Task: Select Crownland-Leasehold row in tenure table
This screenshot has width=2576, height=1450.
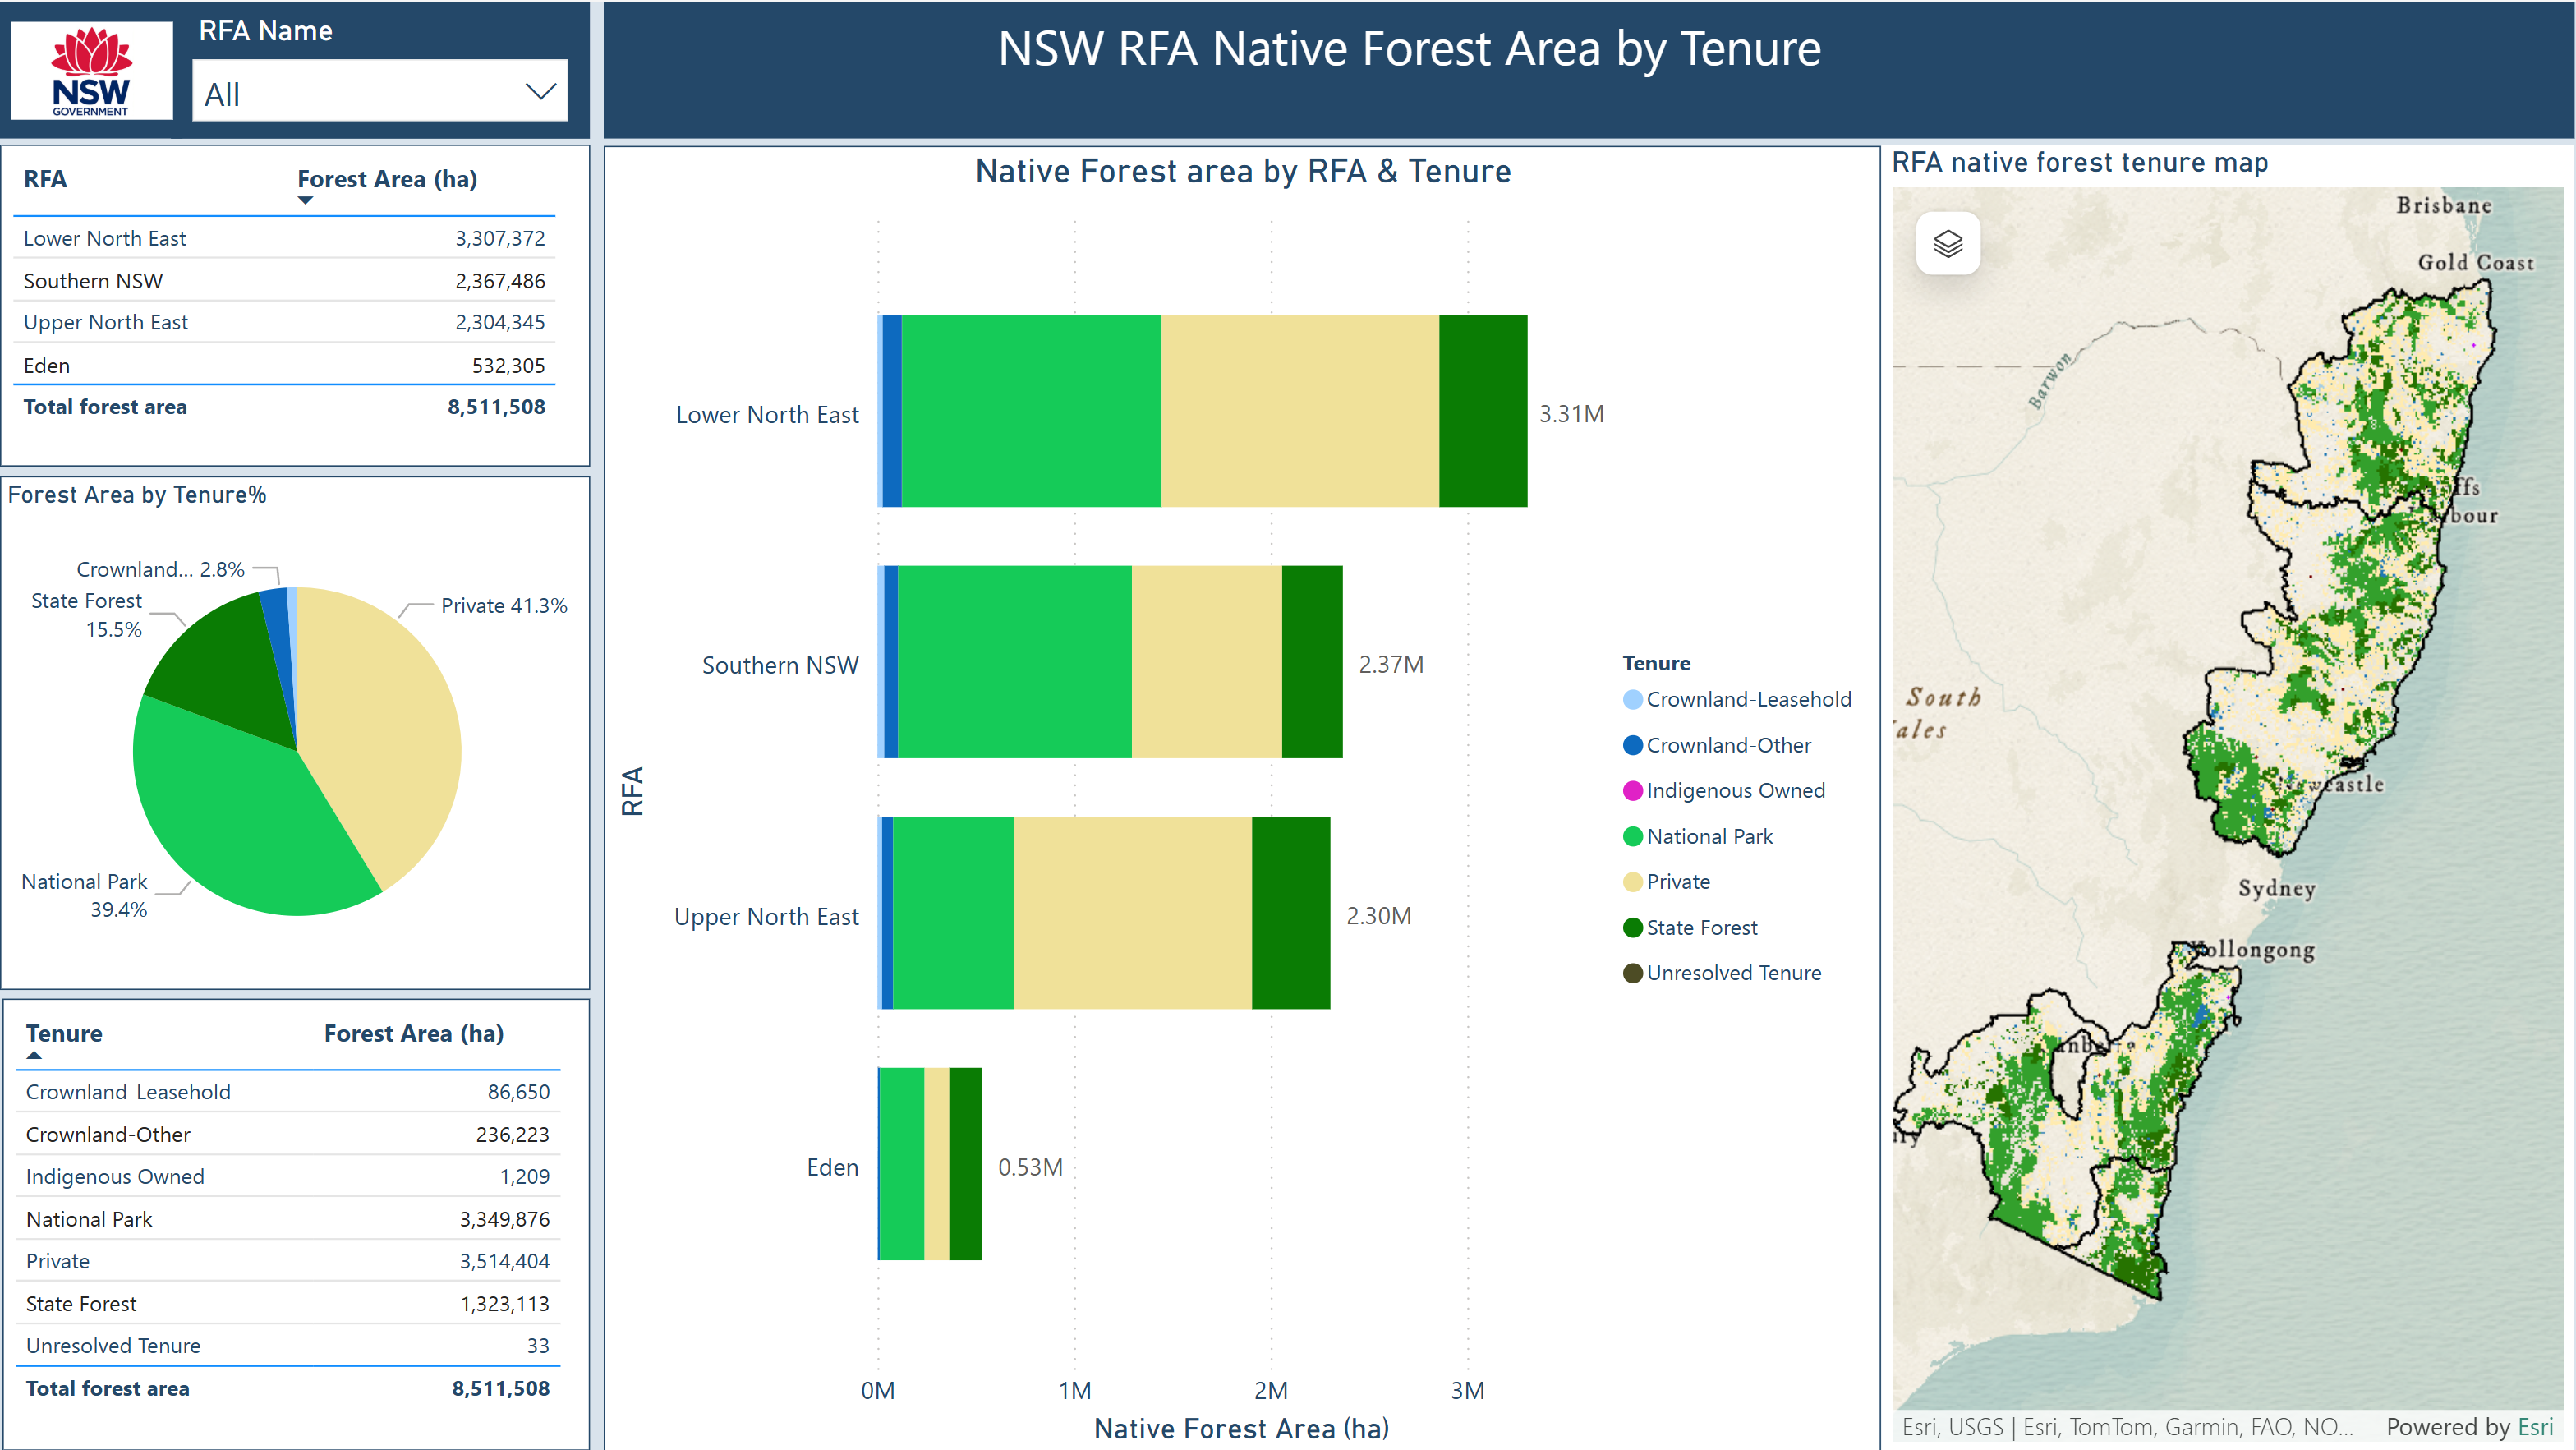Action: (x=288, y=1092)
